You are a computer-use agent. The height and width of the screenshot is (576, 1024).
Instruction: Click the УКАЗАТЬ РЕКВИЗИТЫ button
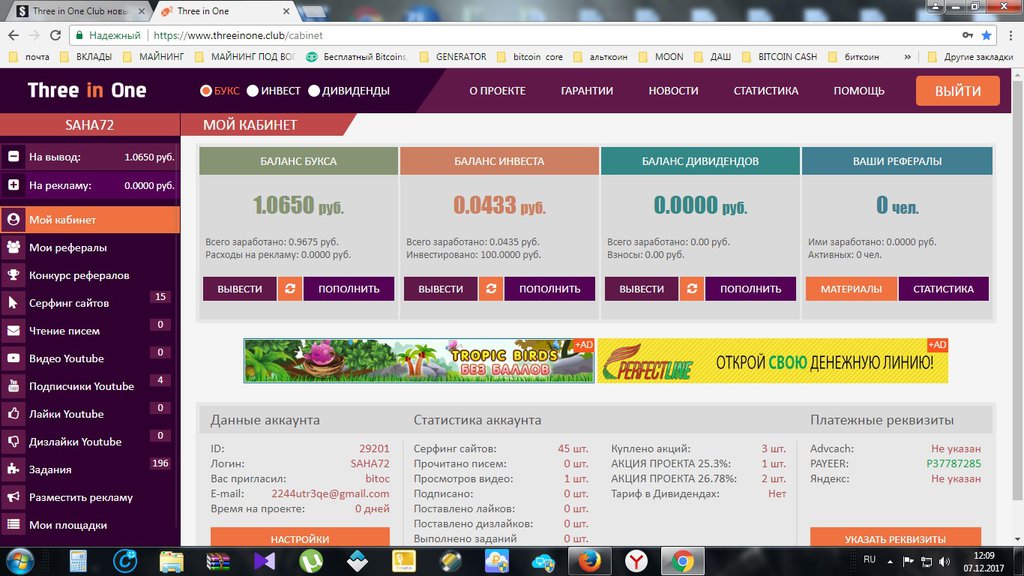(895, 539)
